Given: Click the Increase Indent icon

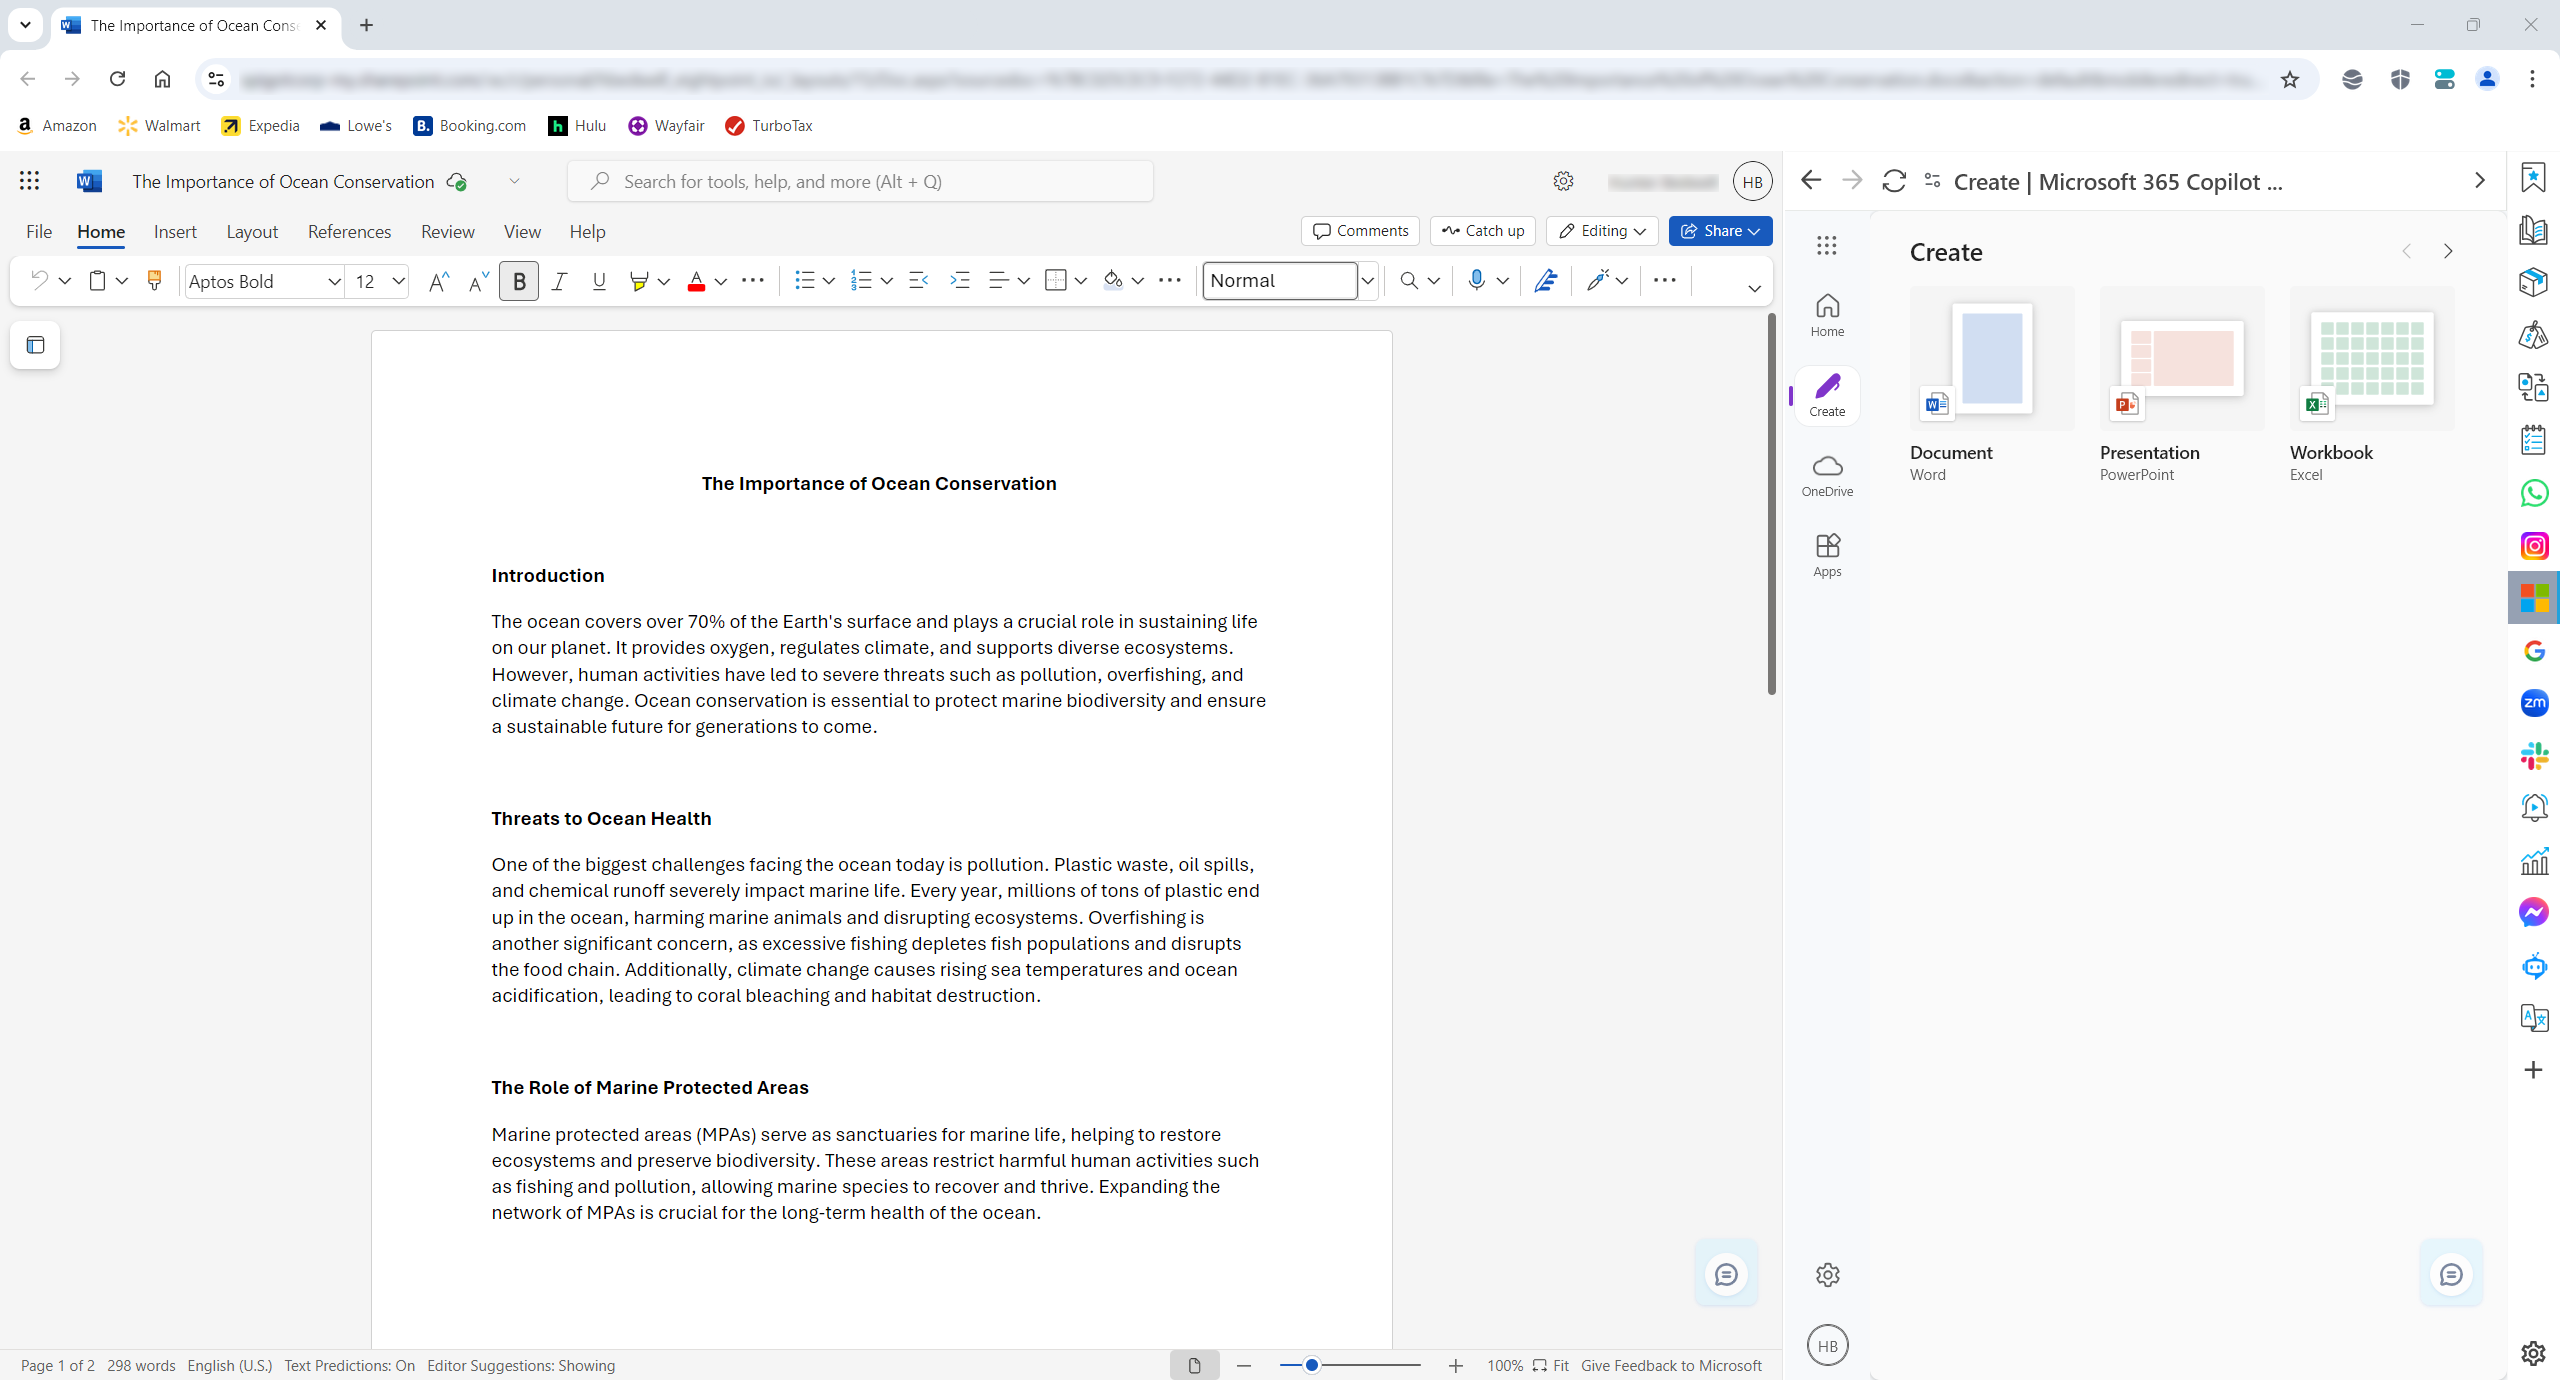Looking at the screenshot, I should (960, 281).
